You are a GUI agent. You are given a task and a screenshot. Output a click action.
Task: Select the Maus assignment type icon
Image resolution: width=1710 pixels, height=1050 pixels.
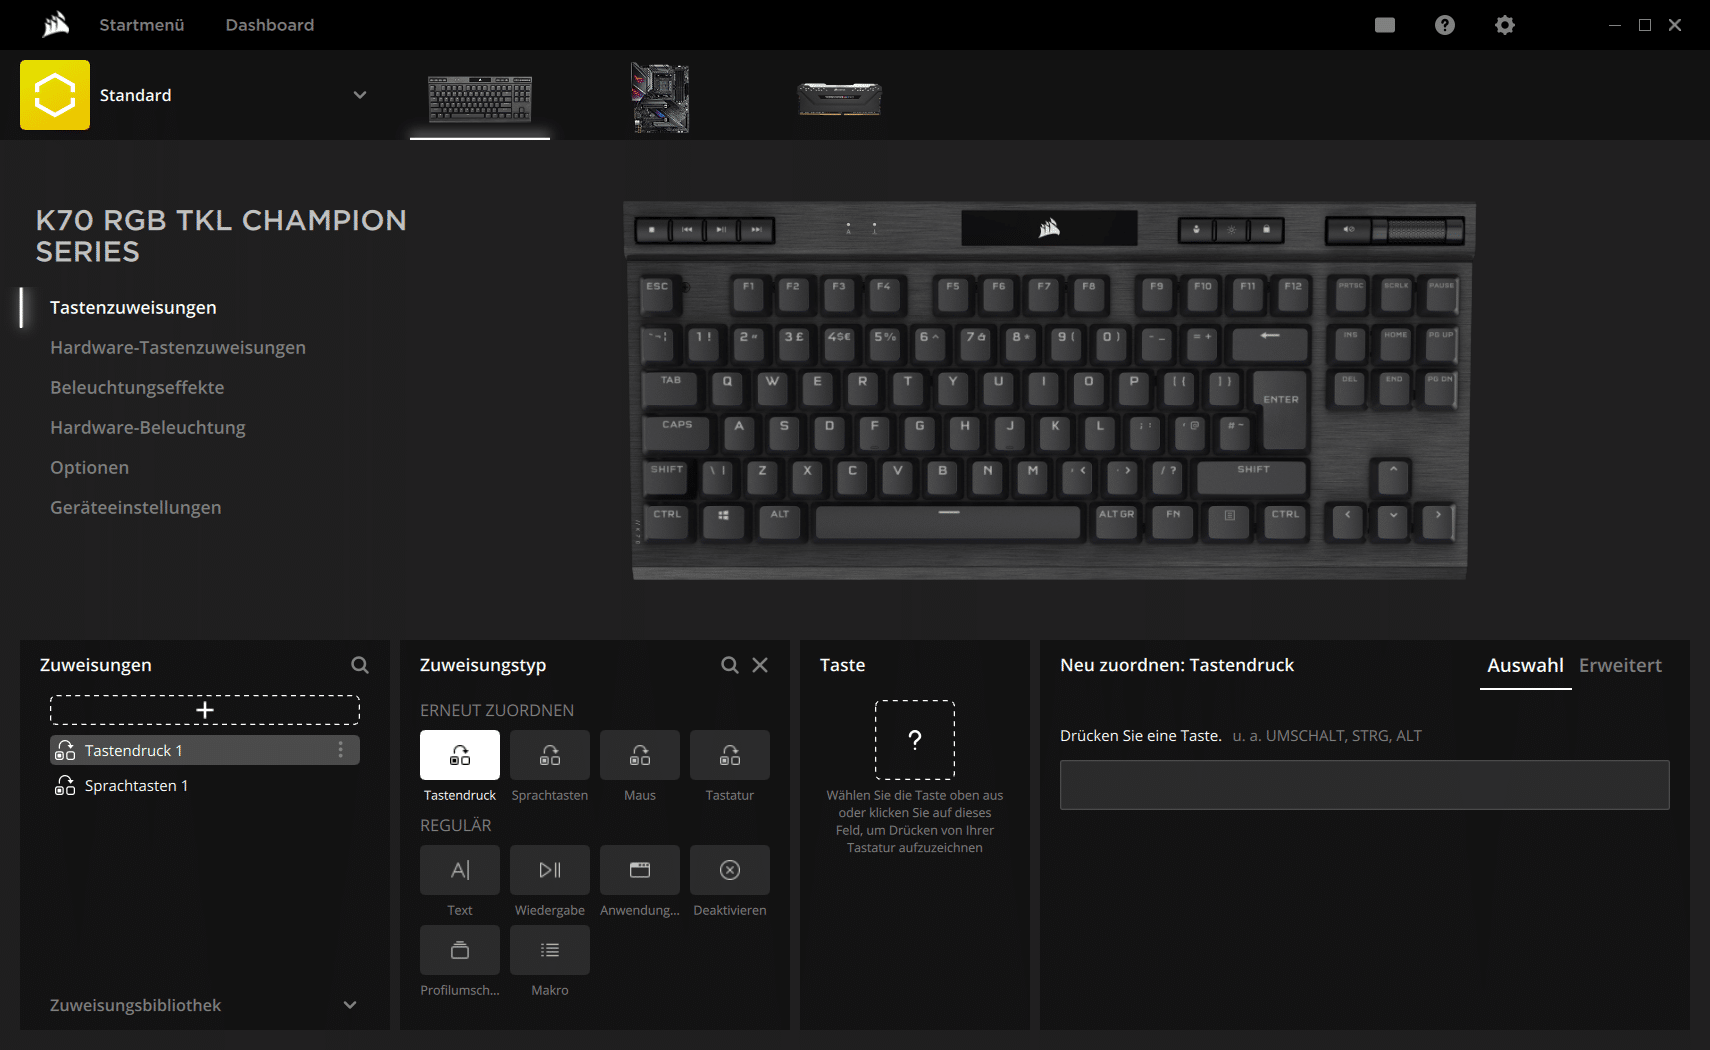tap(640, 755)
